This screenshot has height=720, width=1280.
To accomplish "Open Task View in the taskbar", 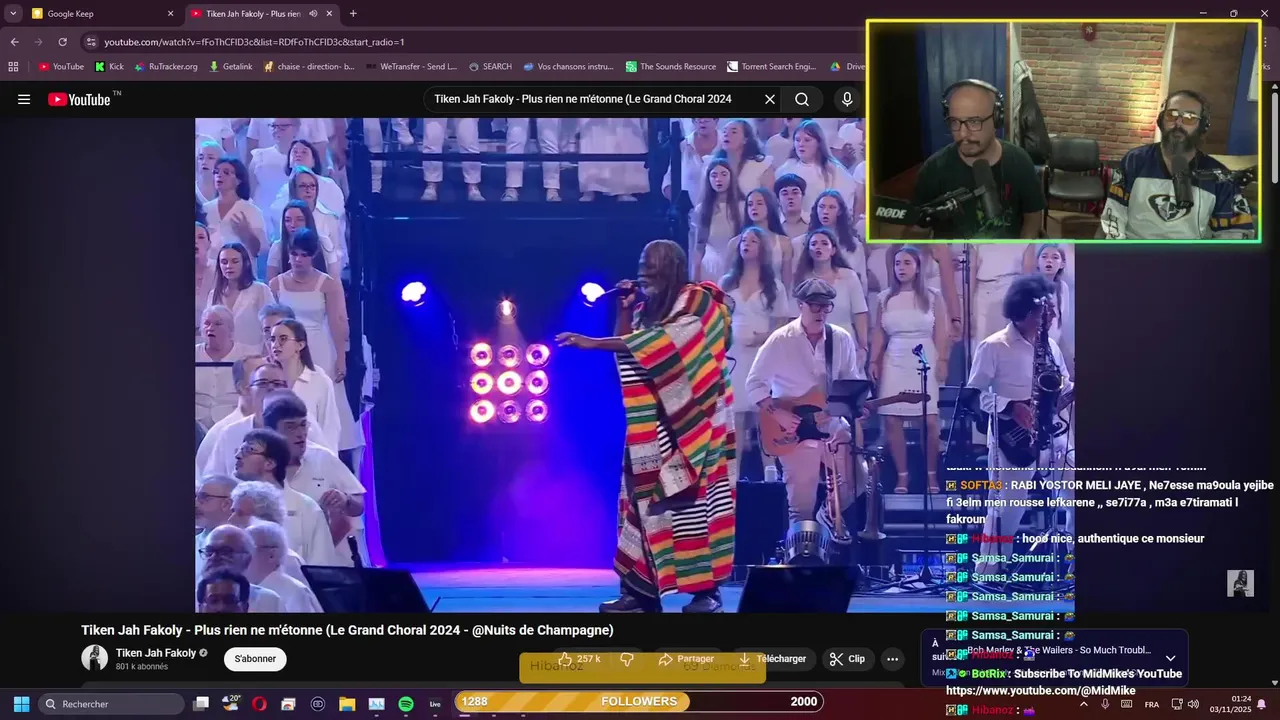I will (x=201, y=704).
